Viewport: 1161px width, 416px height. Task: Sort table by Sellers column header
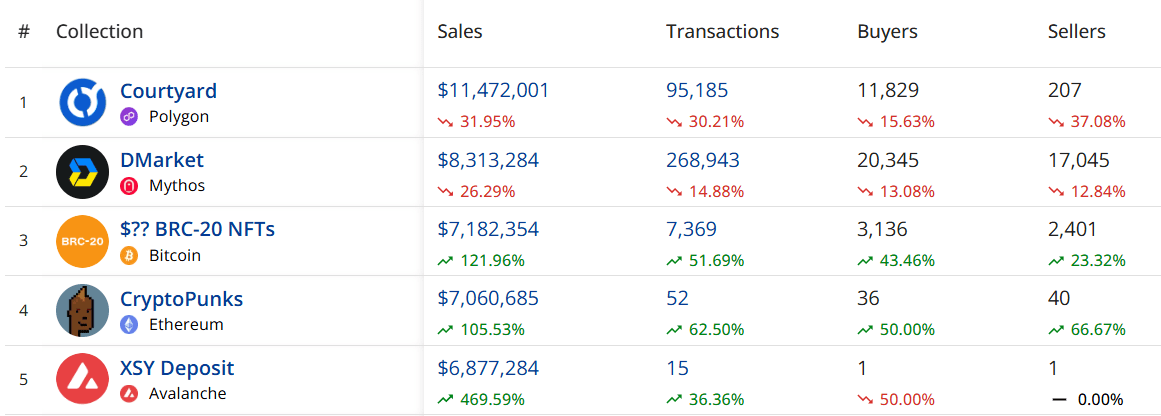tap(1076, 31)
